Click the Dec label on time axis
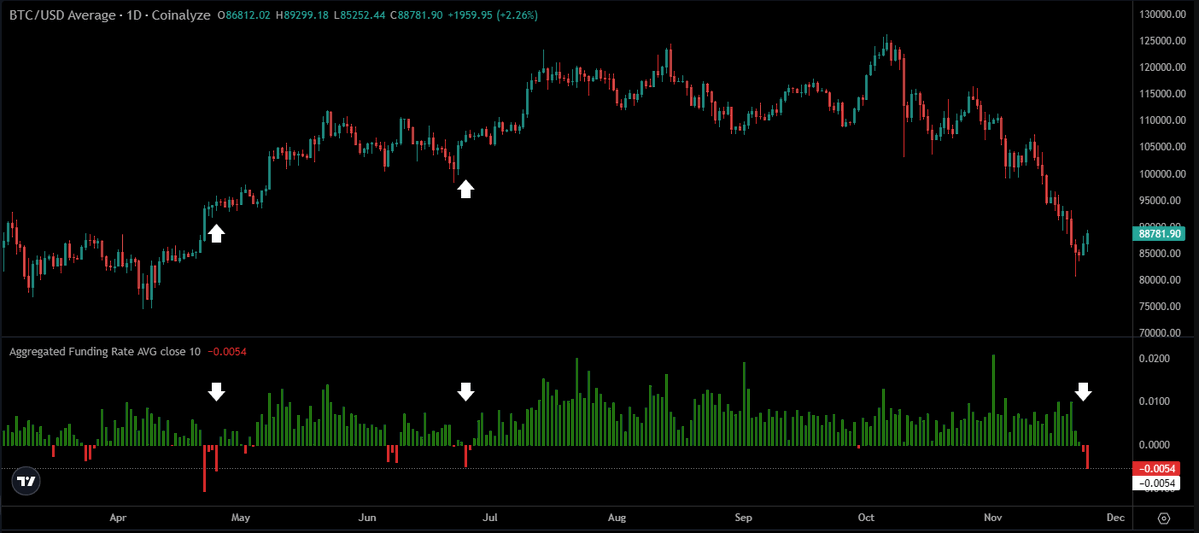1199x533 pixels. tap(1115, 518)
